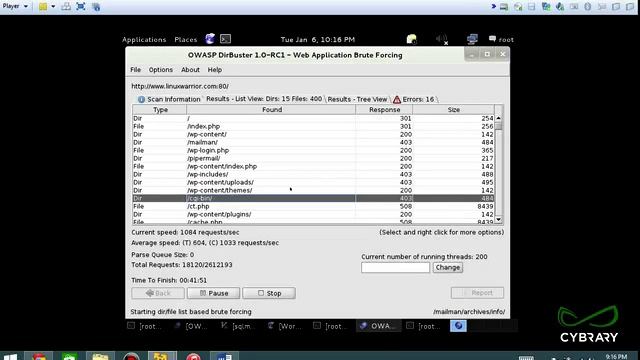Switch to the sqlmap window in bottom panel
This screenshot has width=640, height=360.
[x=238, y=326]
